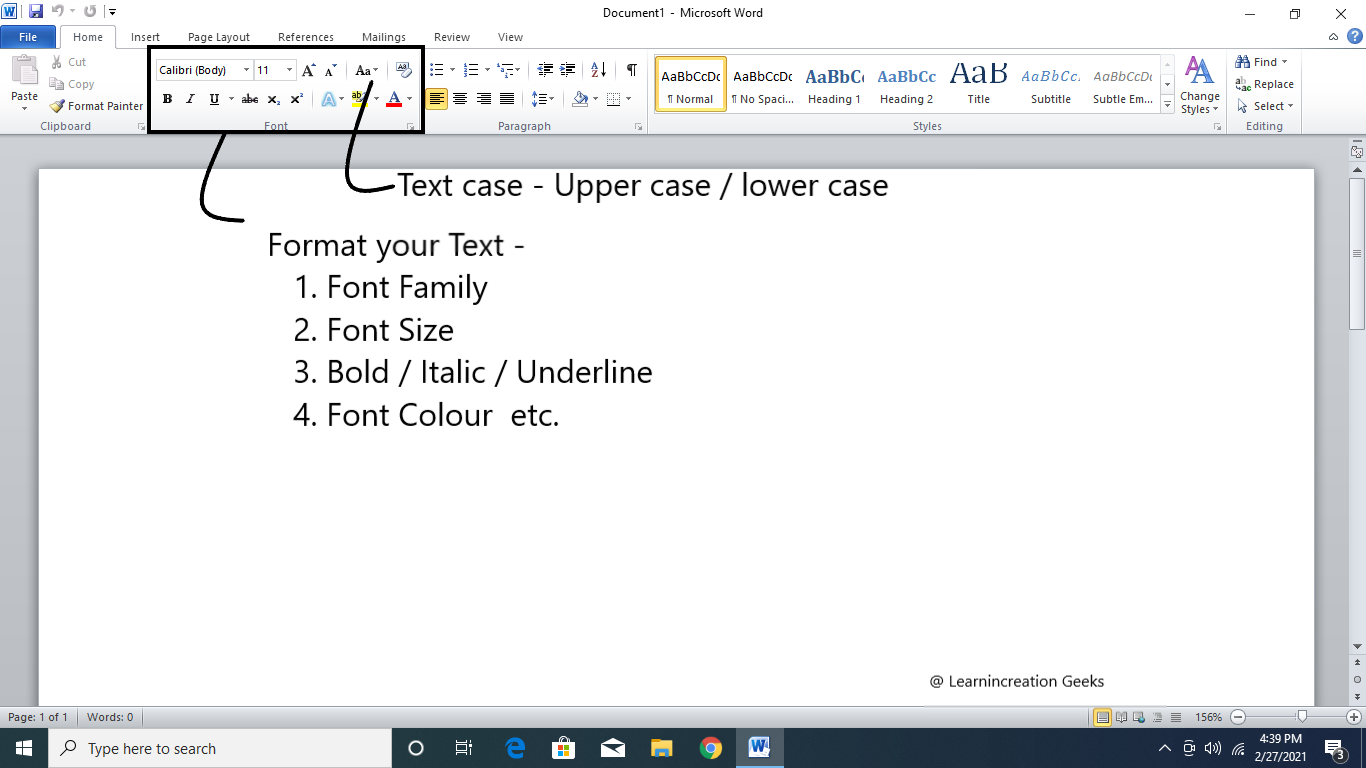Apply Strikethrough to text

coord(250,99)
